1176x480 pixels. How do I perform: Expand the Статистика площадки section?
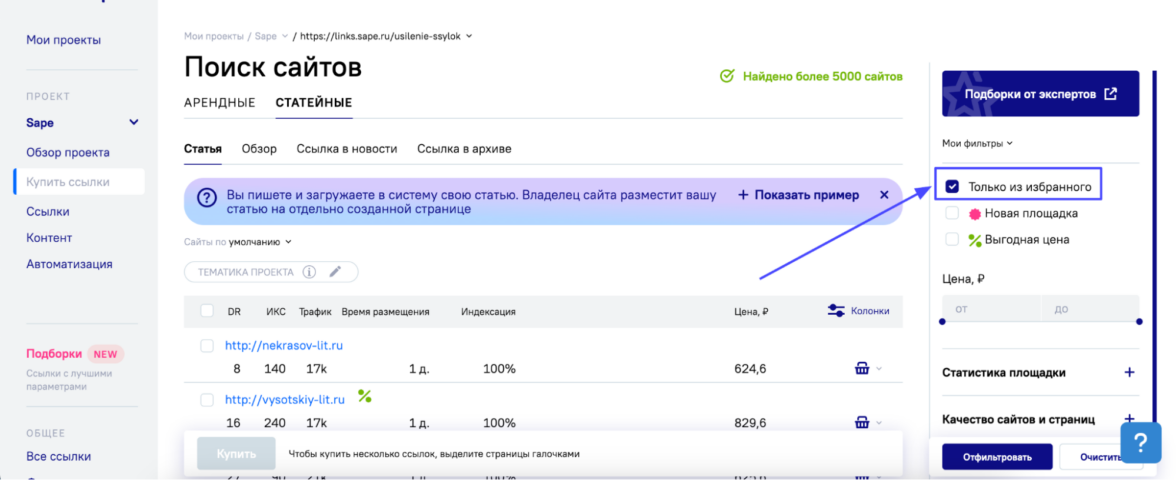tap(1129, 373)
